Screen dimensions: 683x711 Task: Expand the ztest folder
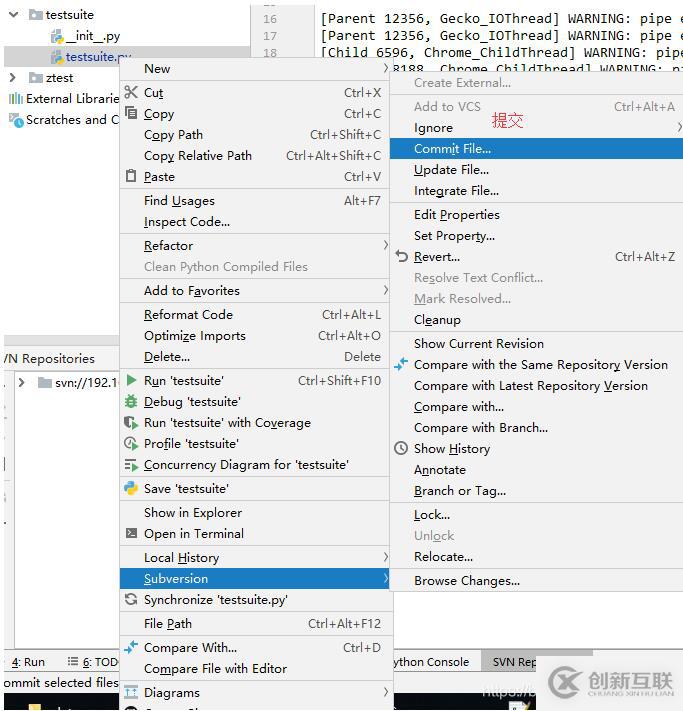[13, 78]
